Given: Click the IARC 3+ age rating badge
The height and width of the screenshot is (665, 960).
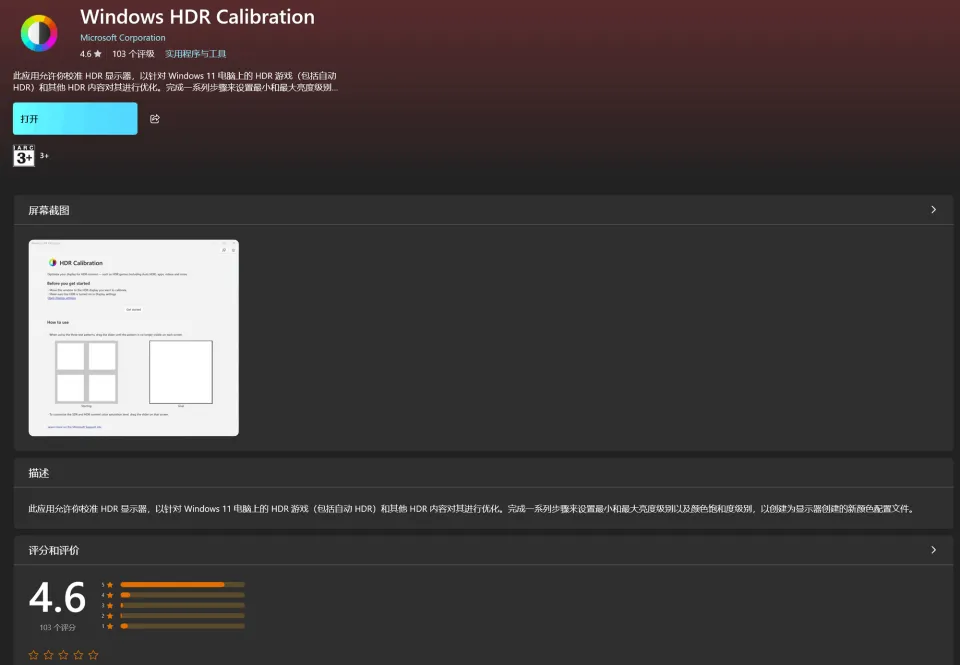Looking at the screenshot, I should (x=24, y=156).
